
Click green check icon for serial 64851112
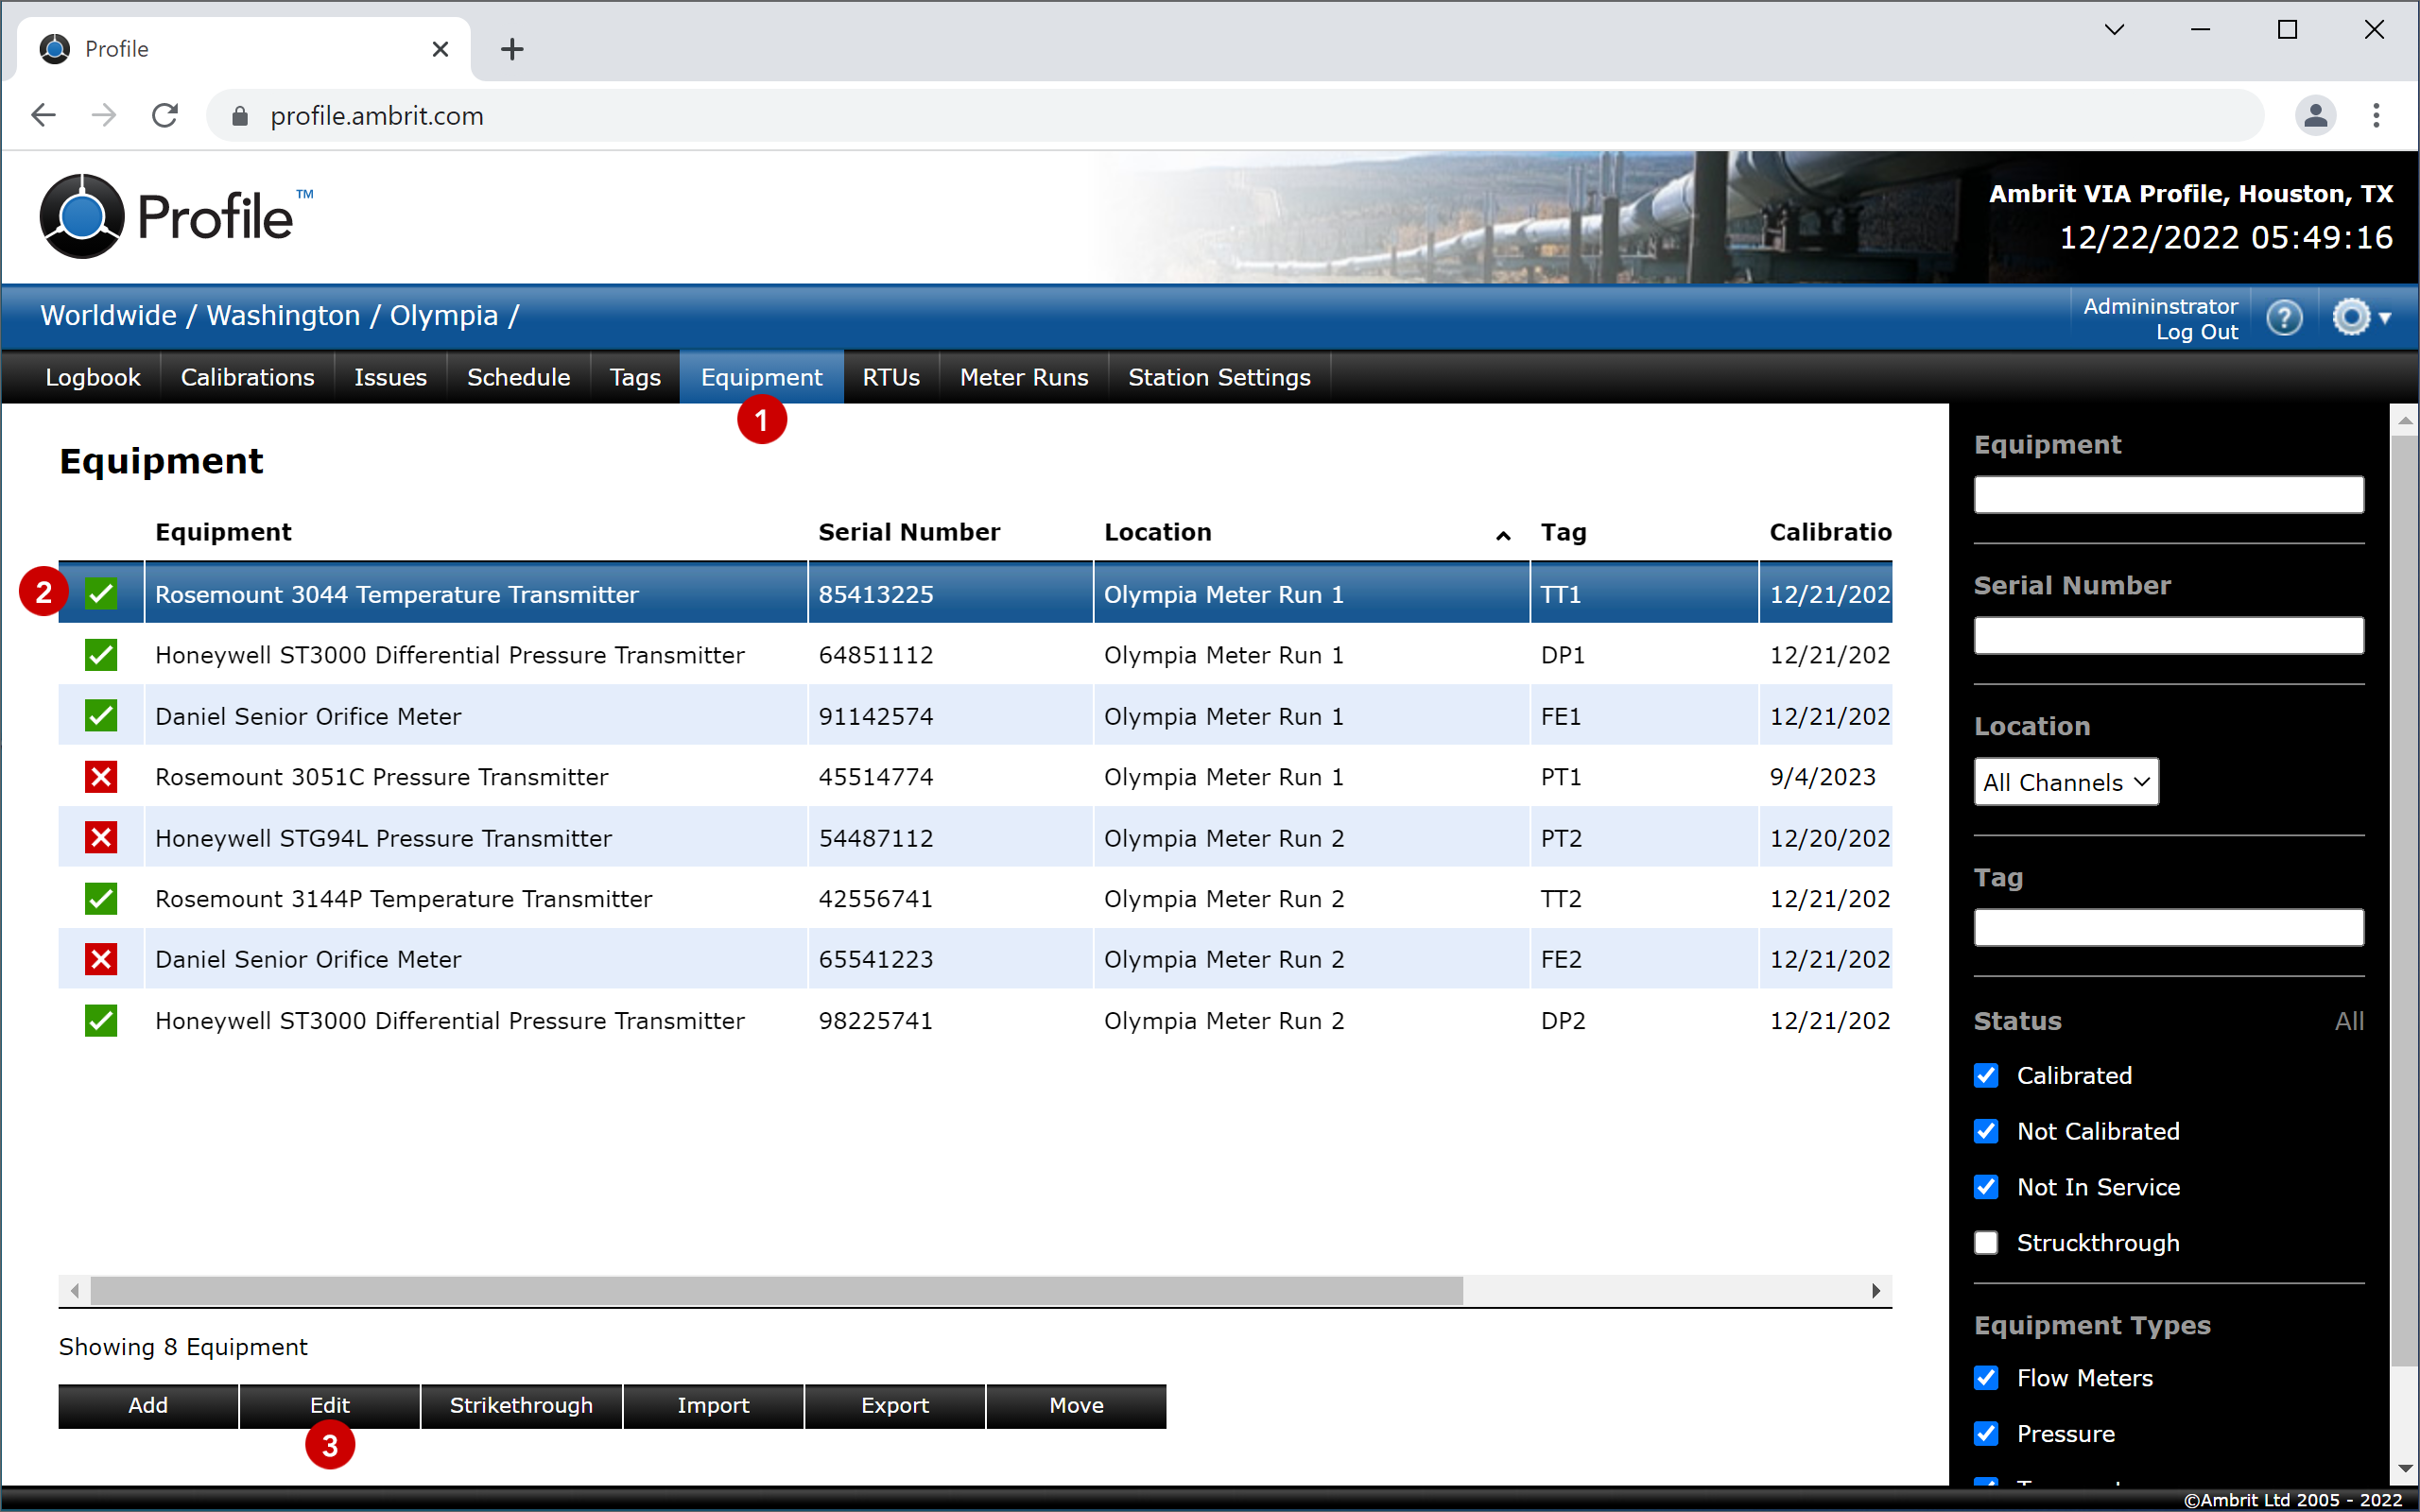click(101, 655)
